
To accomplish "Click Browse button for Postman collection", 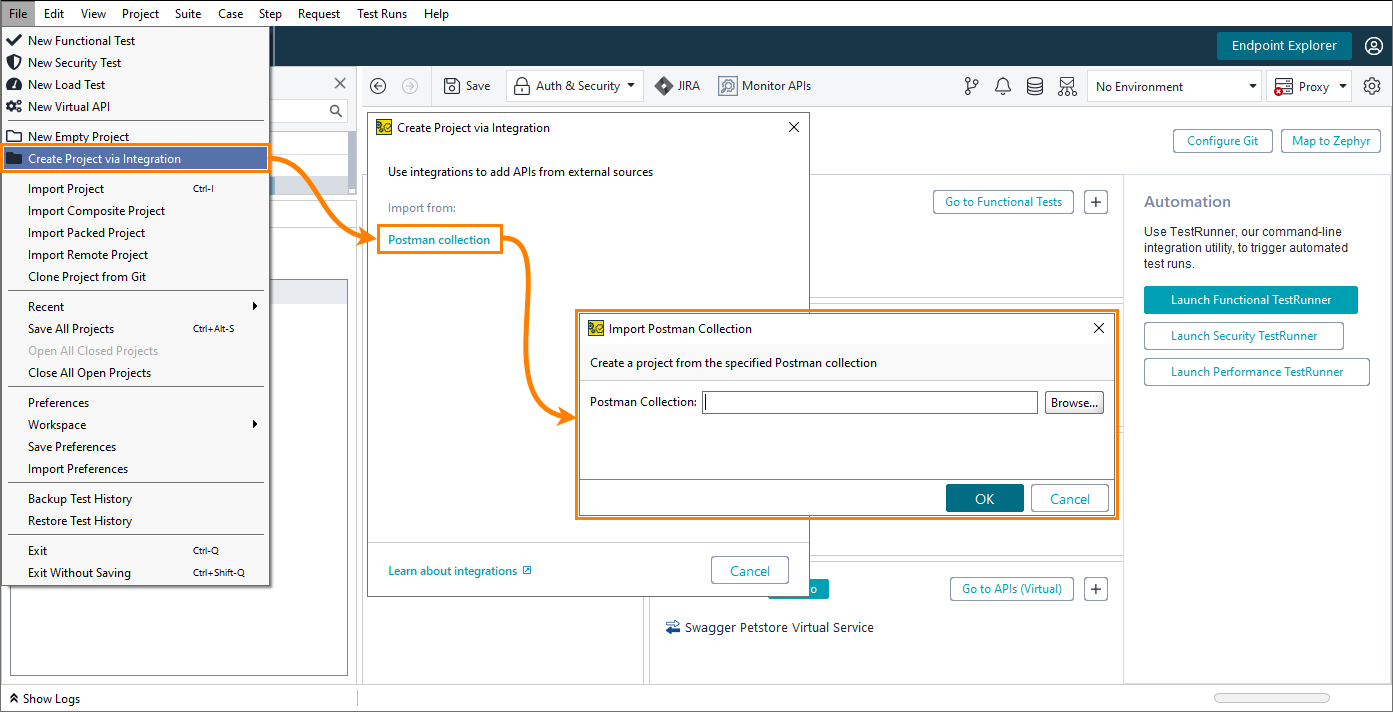I will pos(1074,402).
